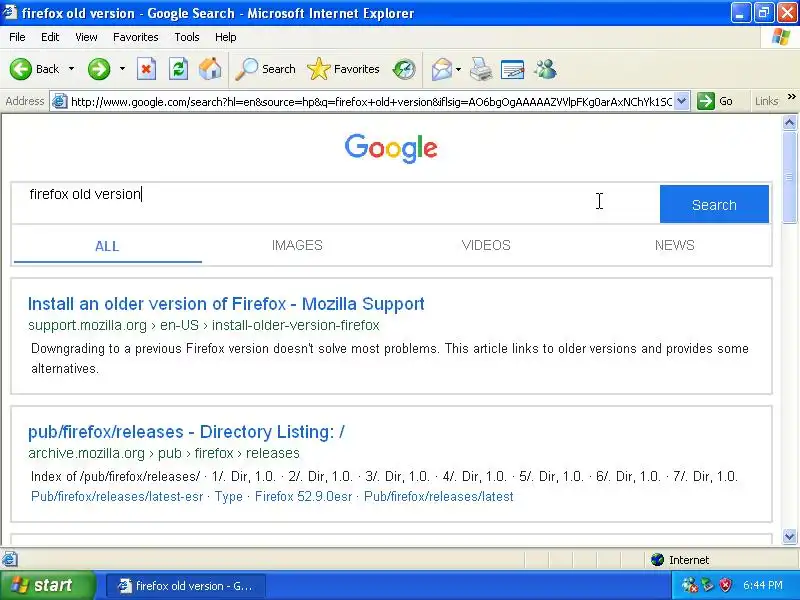Click the blue Search button
Viewport: 800px width, 600px height.
714,204
